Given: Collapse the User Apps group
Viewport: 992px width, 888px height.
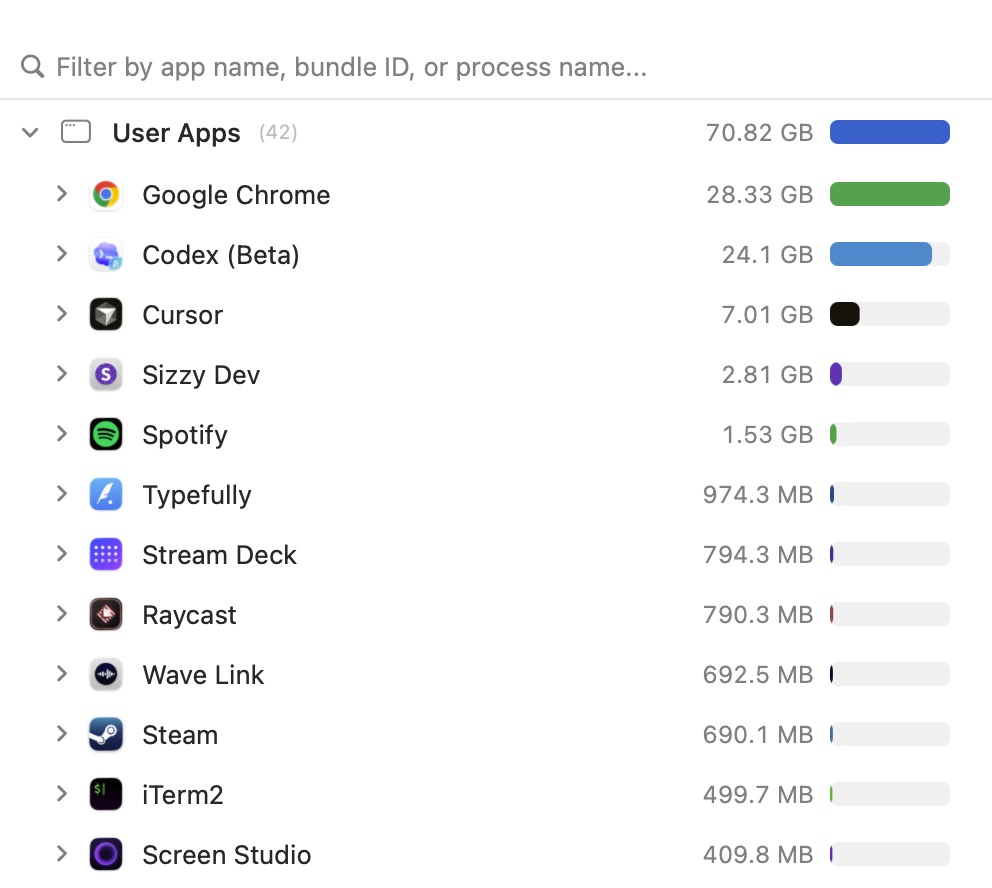Looking at the screenshot, I should pyautogui.click(x=30, y=133).
